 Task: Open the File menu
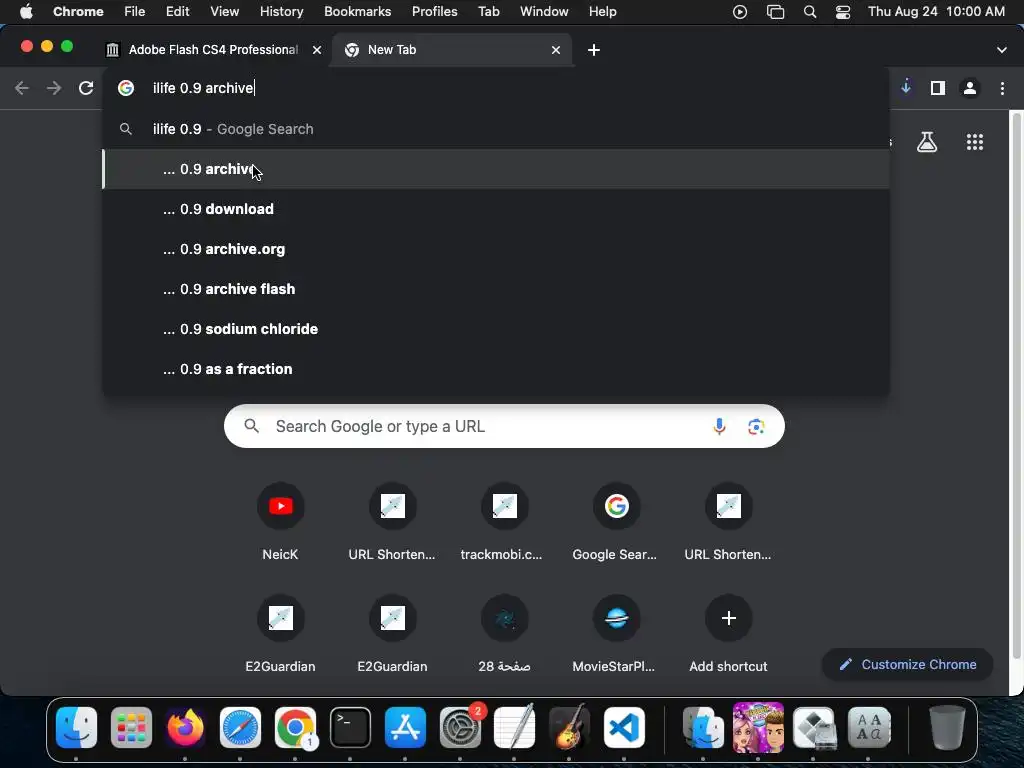(135, 12)
